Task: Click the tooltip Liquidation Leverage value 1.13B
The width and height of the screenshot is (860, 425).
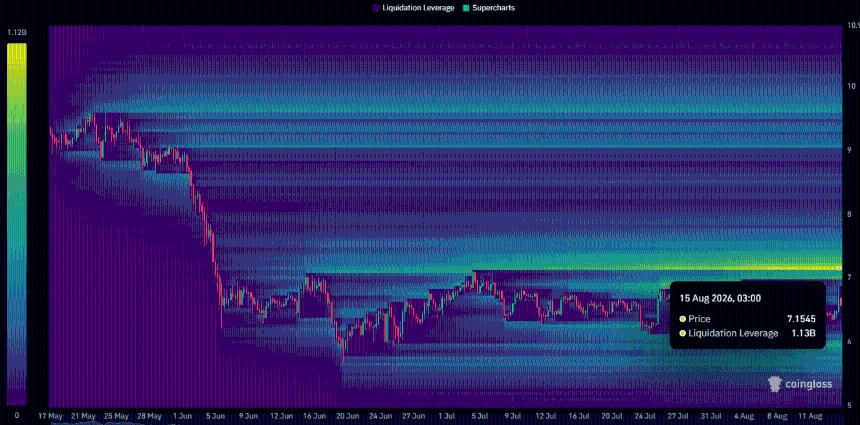Action: pos(804,333)
